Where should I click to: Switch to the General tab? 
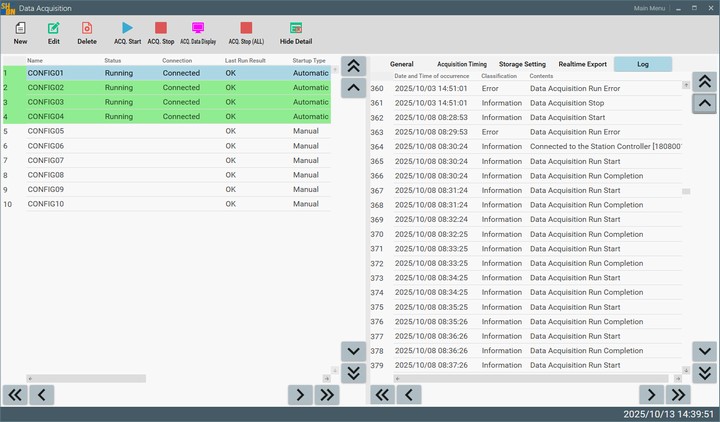[401, 64]
